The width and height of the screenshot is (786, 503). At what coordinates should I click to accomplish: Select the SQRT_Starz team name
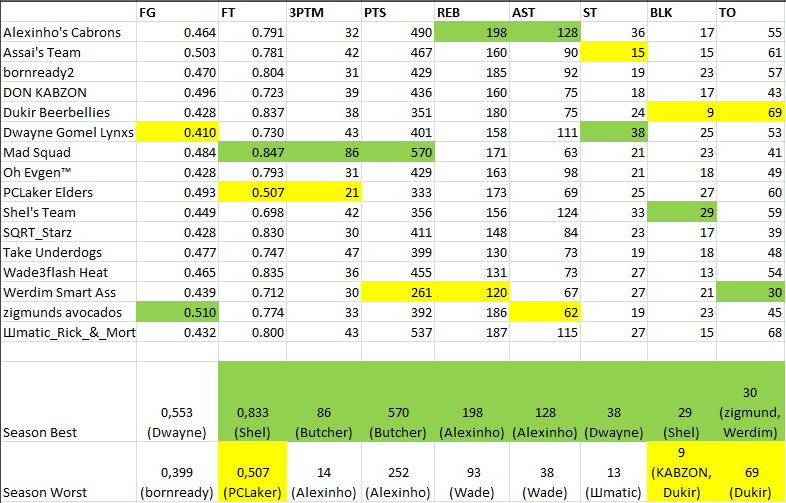click(x=69, y=232)
